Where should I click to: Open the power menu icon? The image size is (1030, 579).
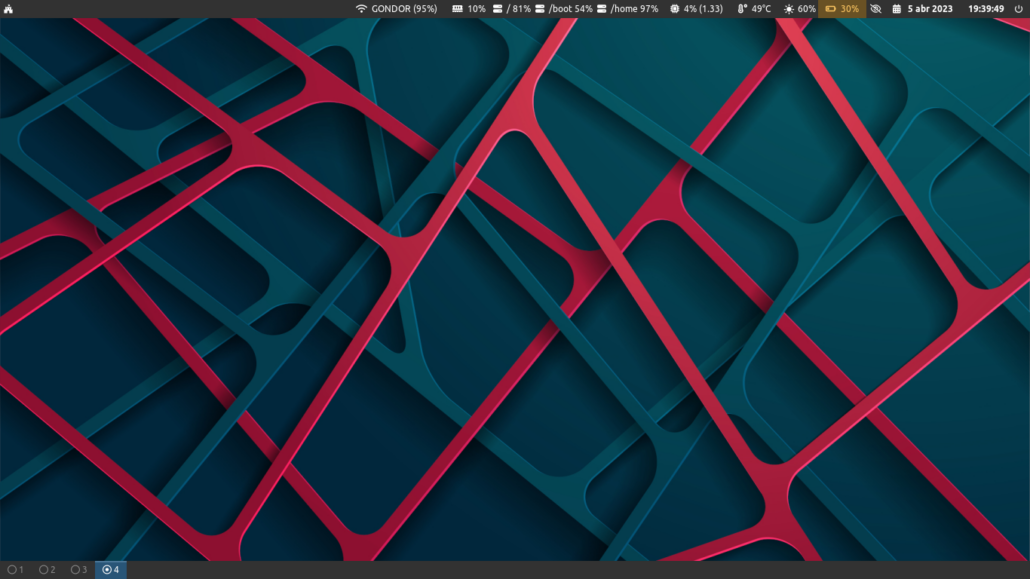(1019, 9)
